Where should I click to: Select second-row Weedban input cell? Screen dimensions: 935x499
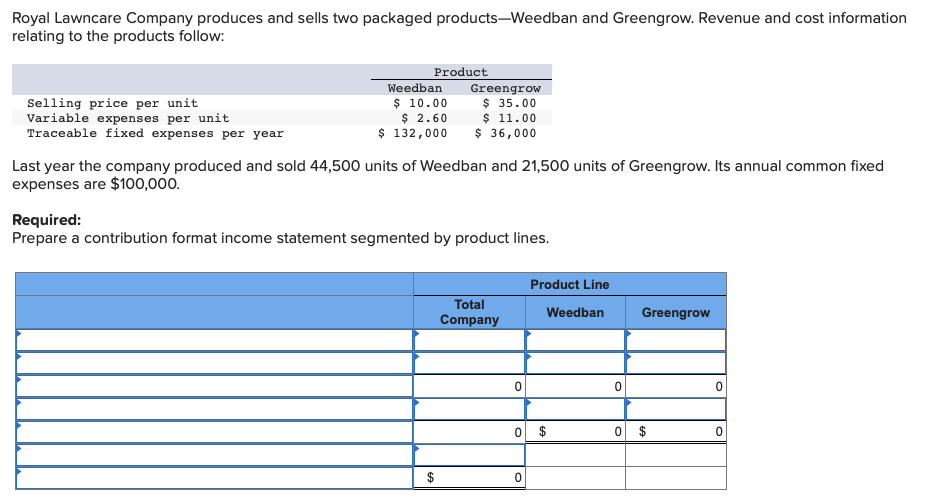(x=575, y=363)
